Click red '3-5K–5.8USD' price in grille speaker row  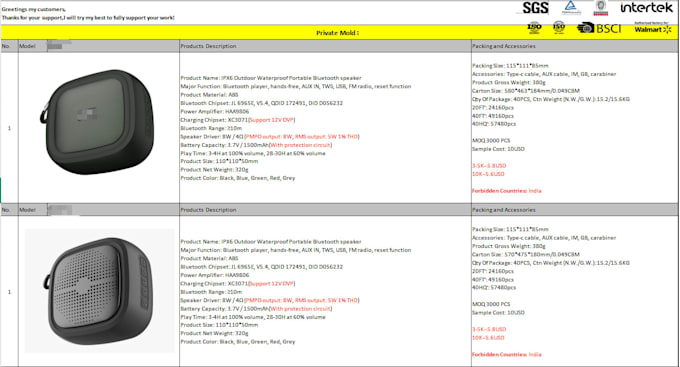[x=489, y=329]
